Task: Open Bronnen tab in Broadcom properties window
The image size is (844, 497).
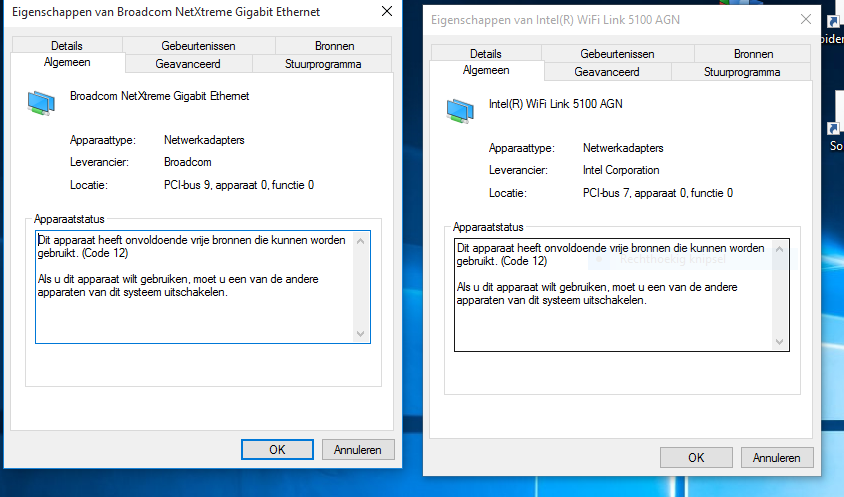Action: (x=334, y=46)
